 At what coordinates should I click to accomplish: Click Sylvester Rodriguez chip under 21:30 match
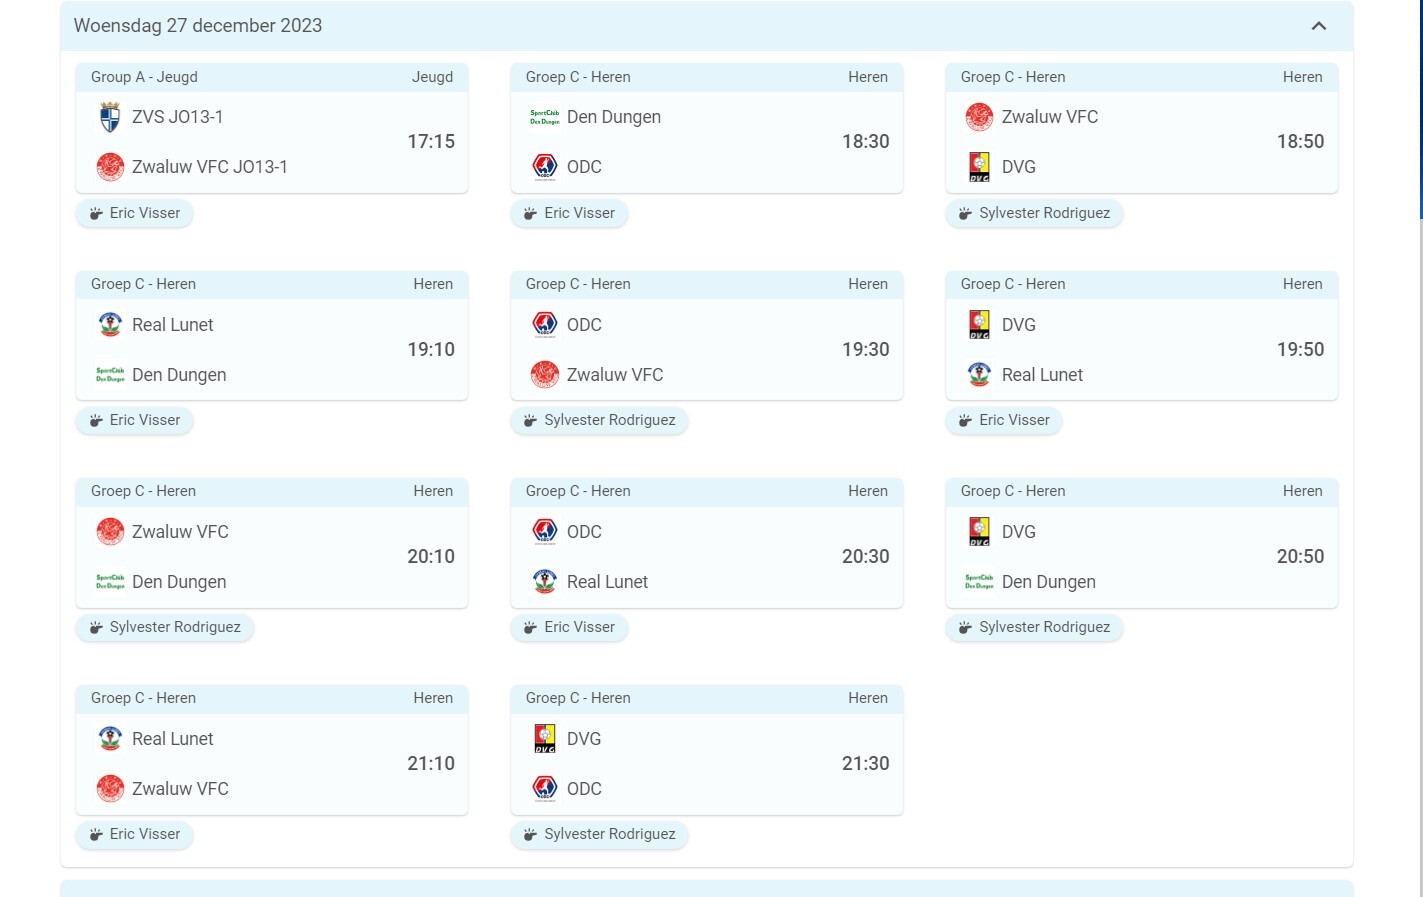599,834
